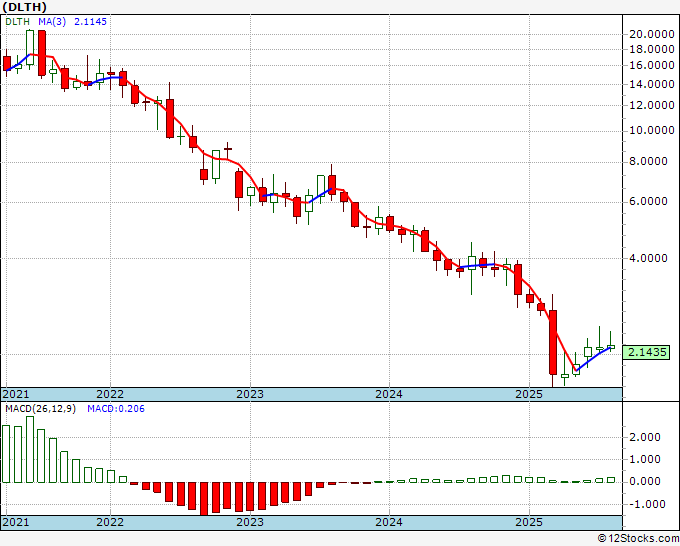Click 2024 on the price chart timeline
This screenshot has width=680, height=546.
tap(389, 394)
